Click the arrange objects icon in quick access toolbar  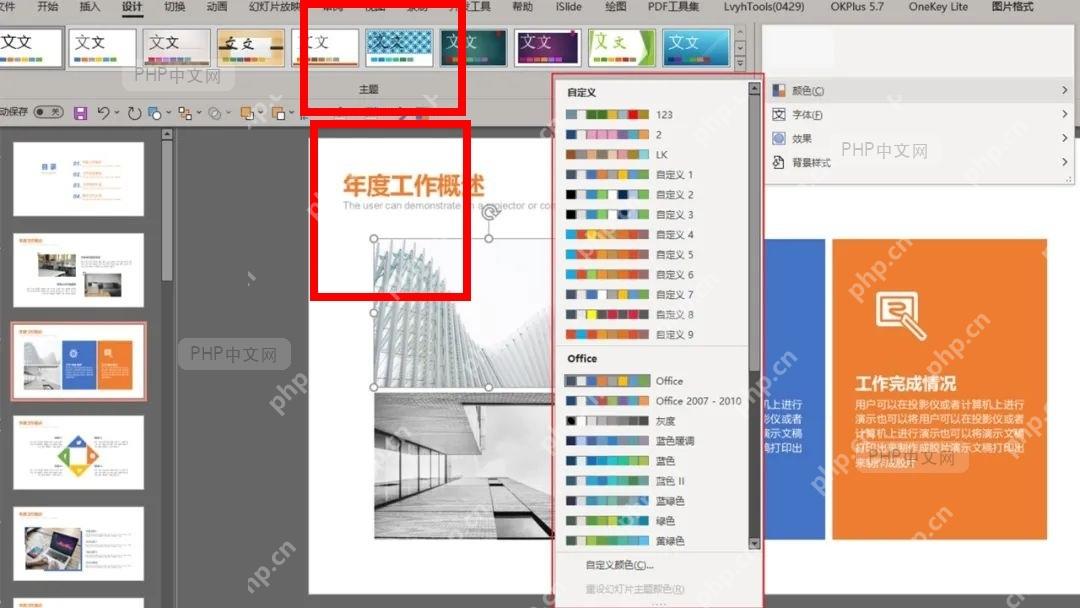[x=185, y=113]
